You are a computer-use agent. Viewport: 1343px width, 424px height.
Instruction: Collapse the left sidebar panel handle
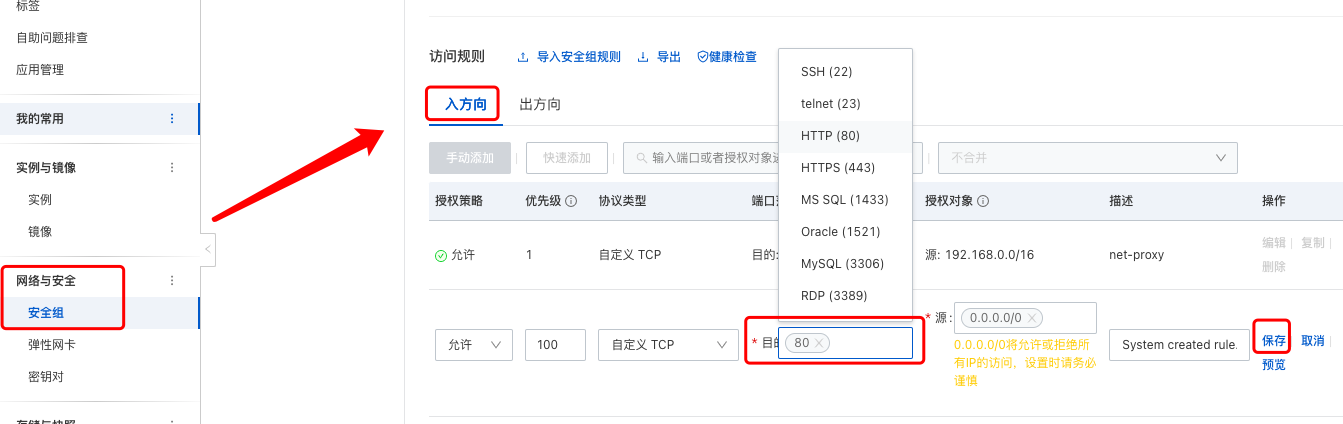click(x=208, y=249)
